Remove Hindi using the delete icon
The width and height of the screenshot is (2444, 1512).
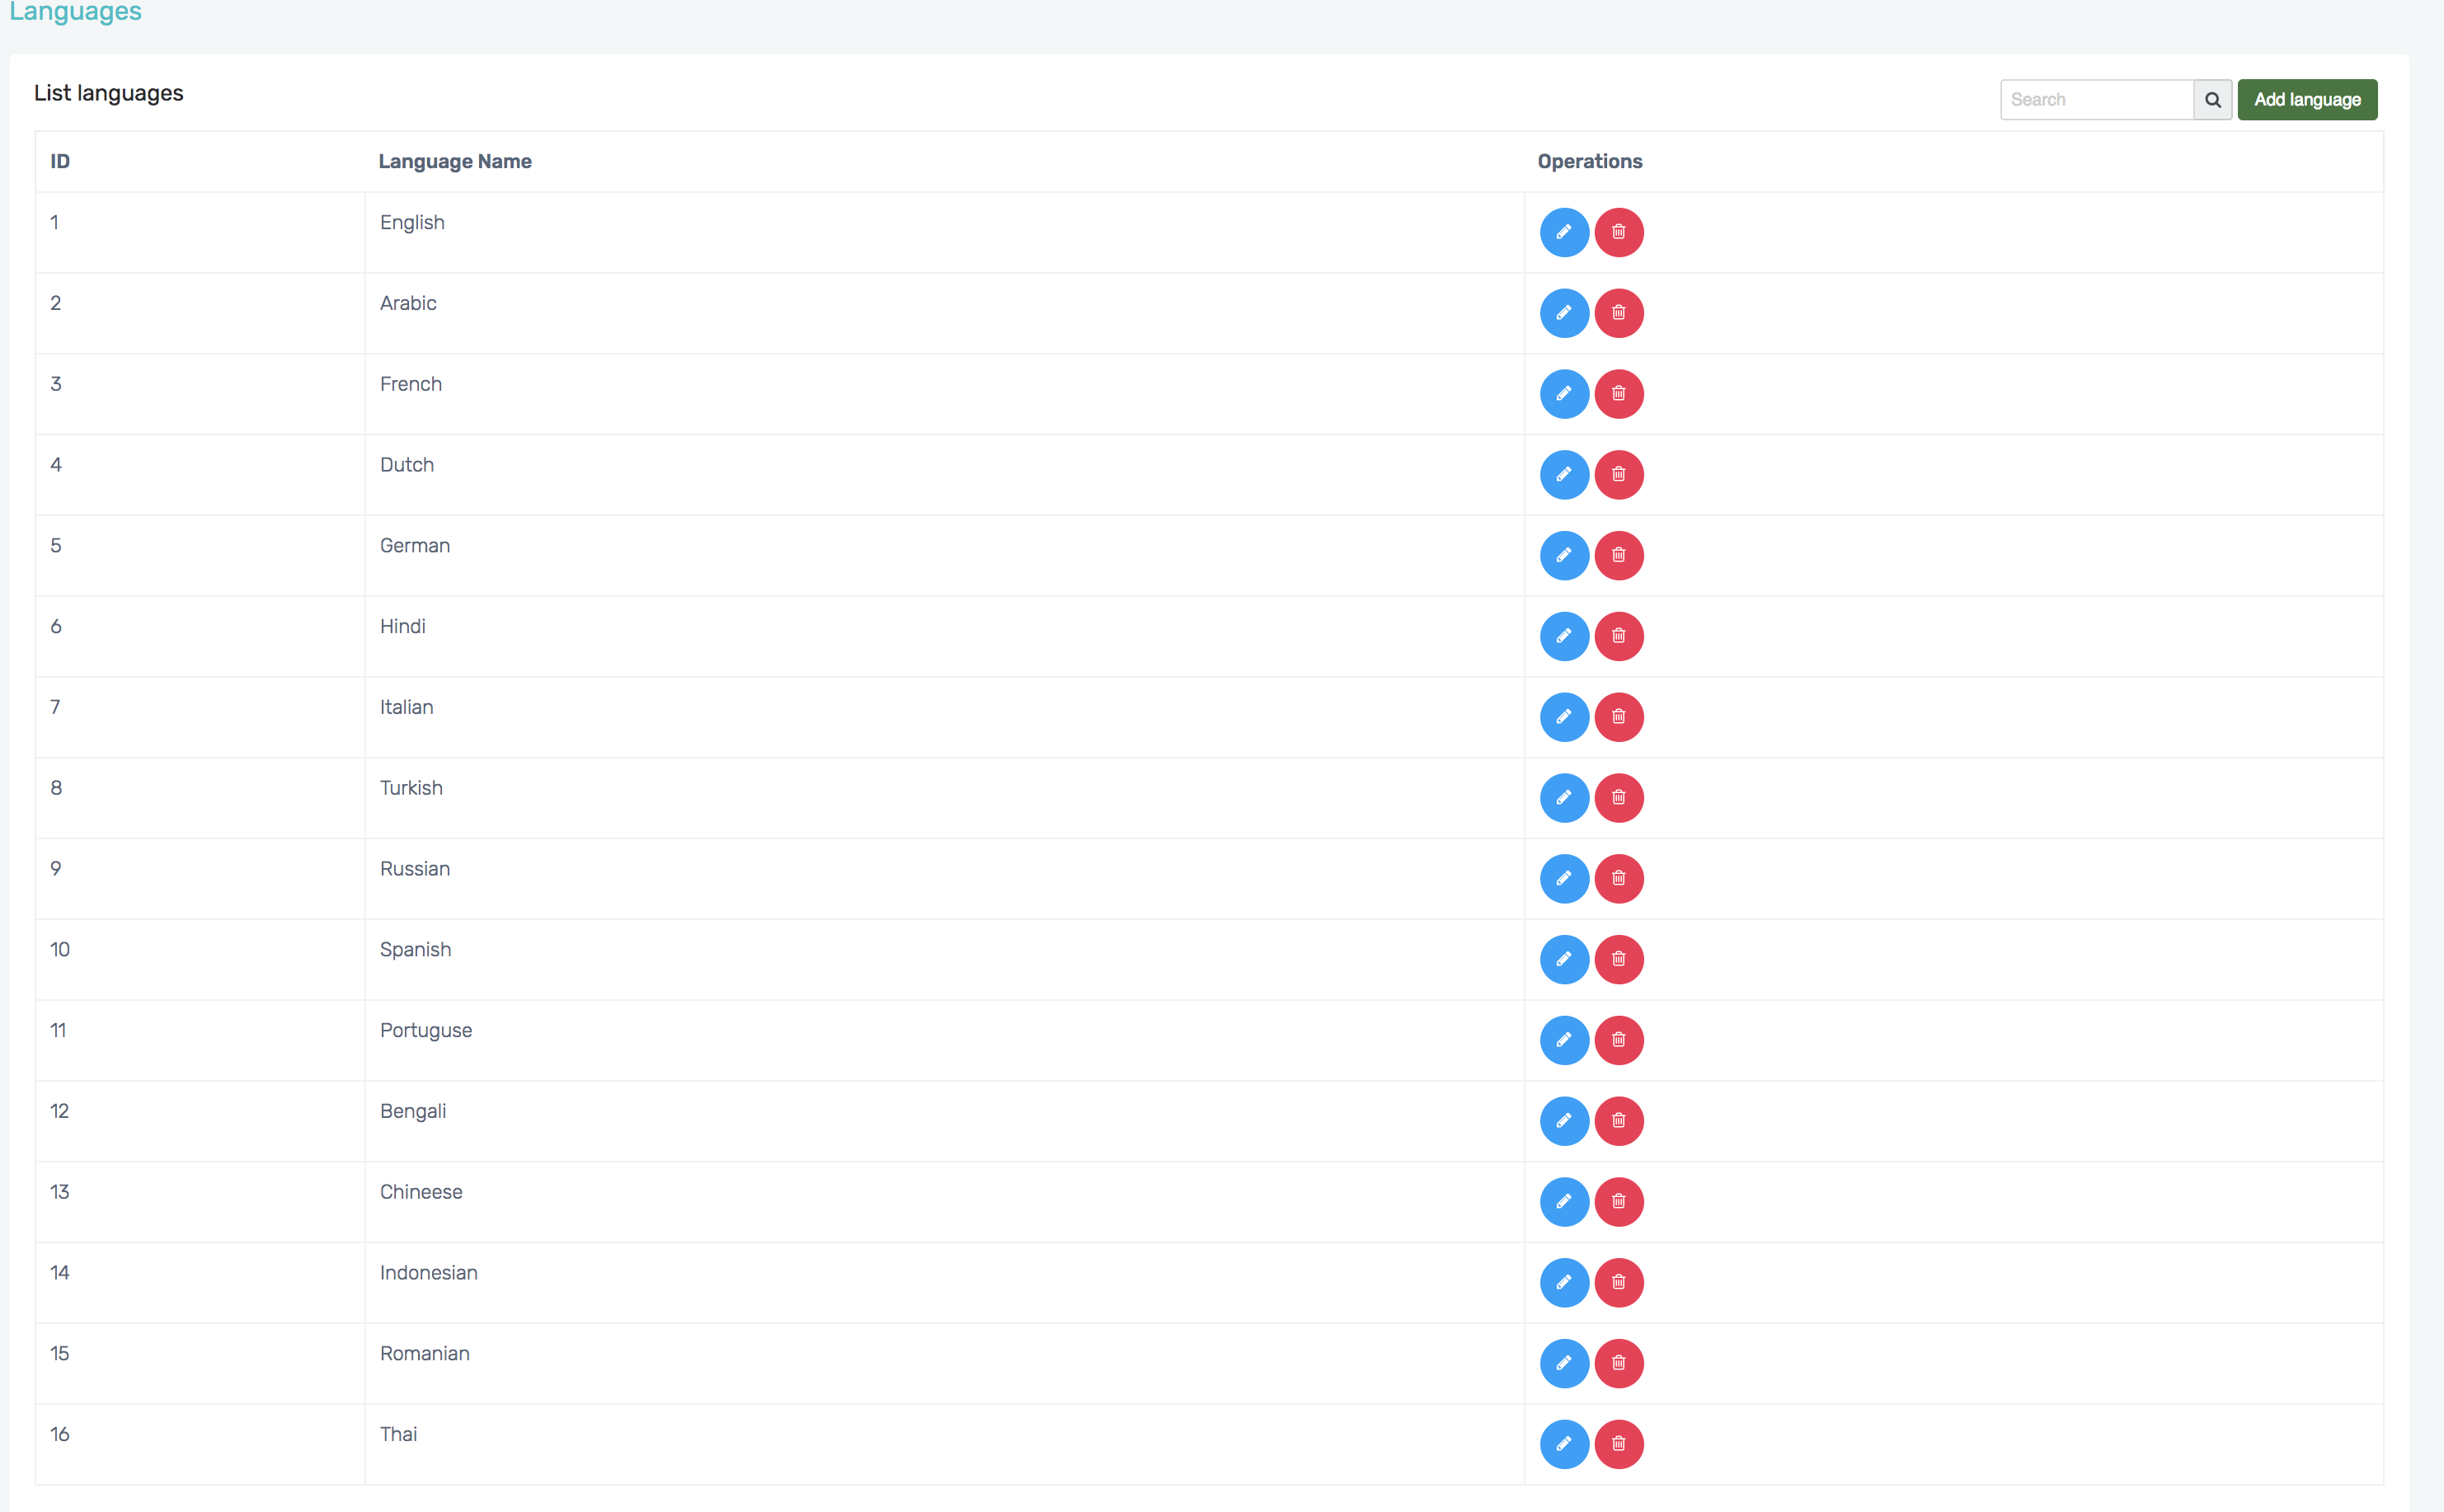click(x=1619, y=636)
